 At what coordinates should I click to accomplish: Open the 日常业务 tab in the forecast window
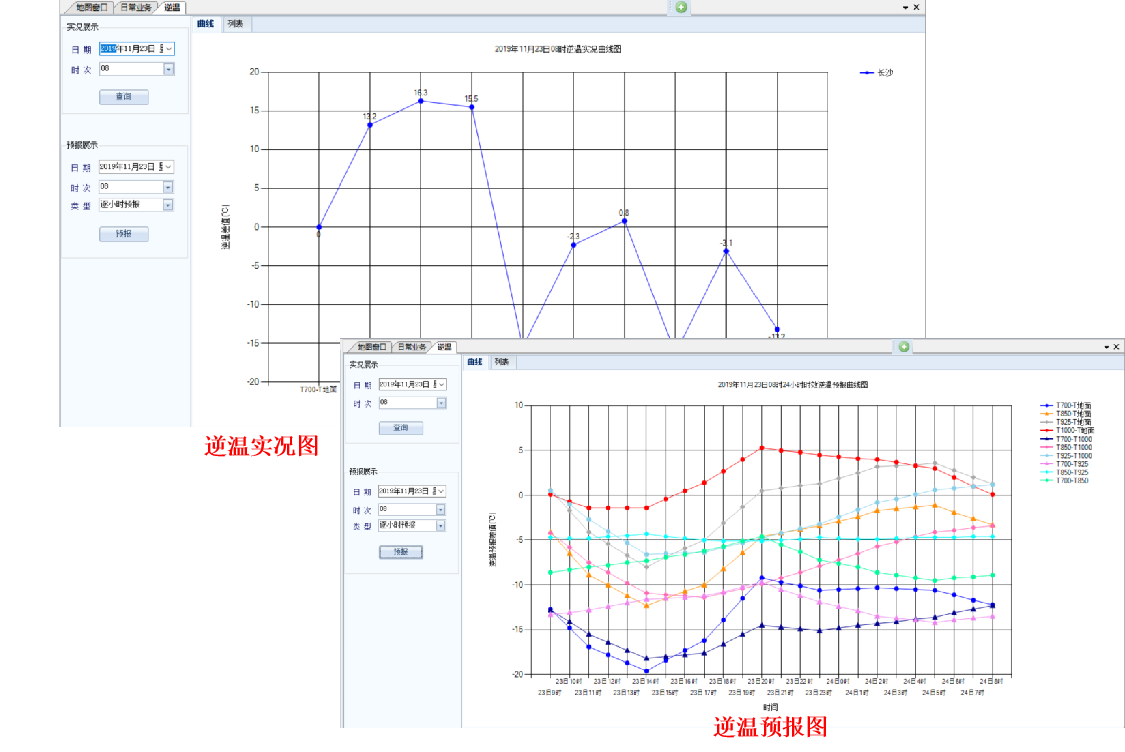click(412, 347)
